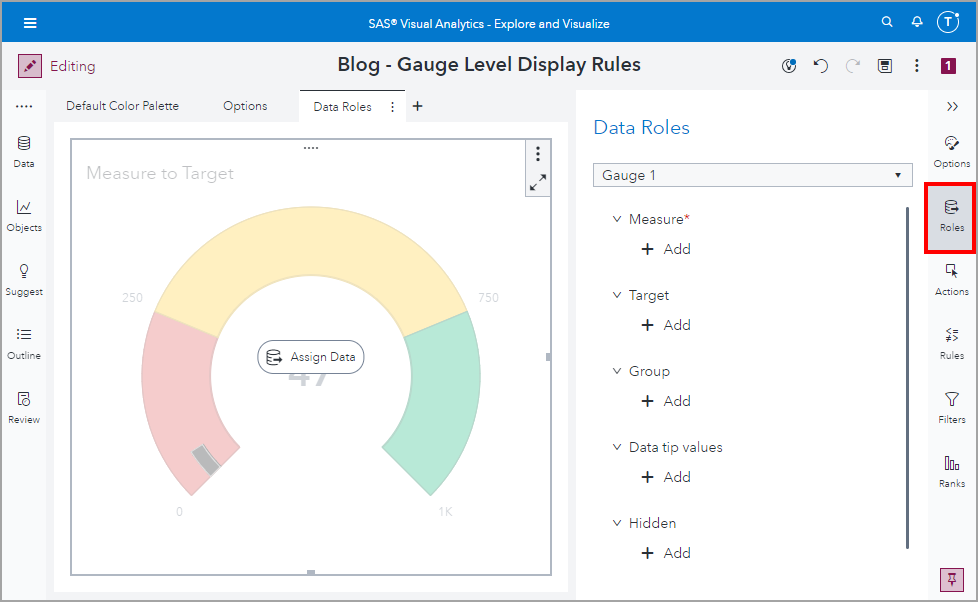Image resolution: width=978 pixels, height=602 pixels.
Task: Collapse the right panel with double chevrons
Action: pyautogui.click(x=952, y=106)
